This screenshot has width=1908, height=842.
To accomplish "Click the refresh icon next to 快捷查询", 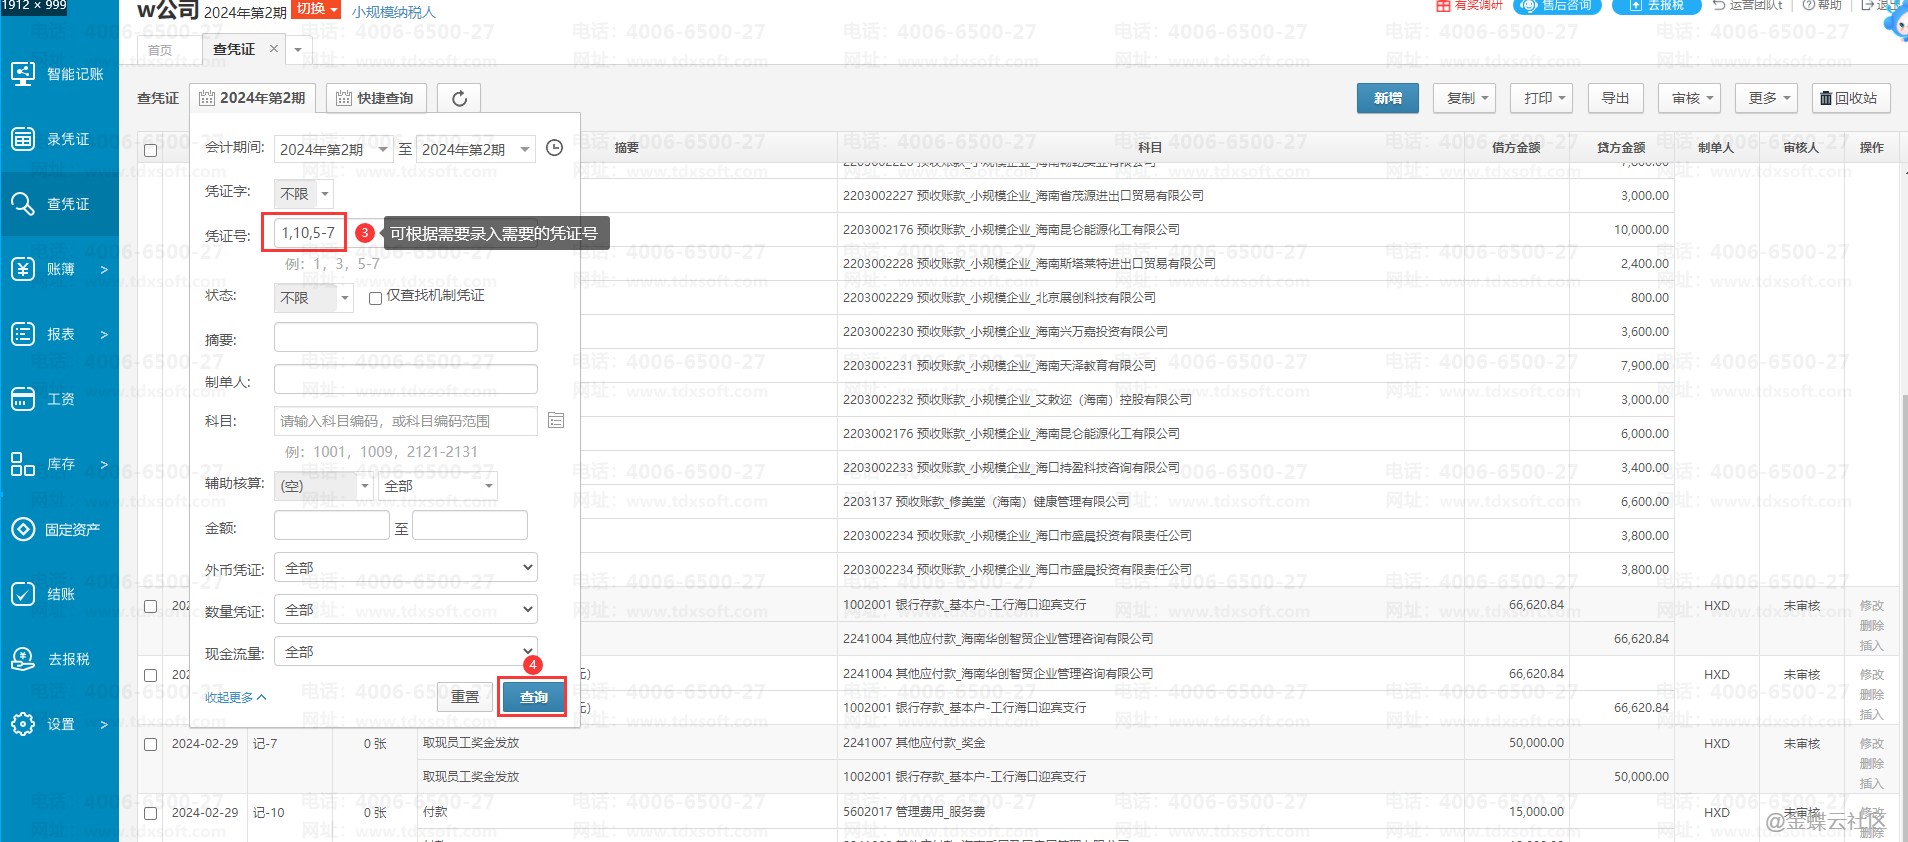I will tap(459, 98).
